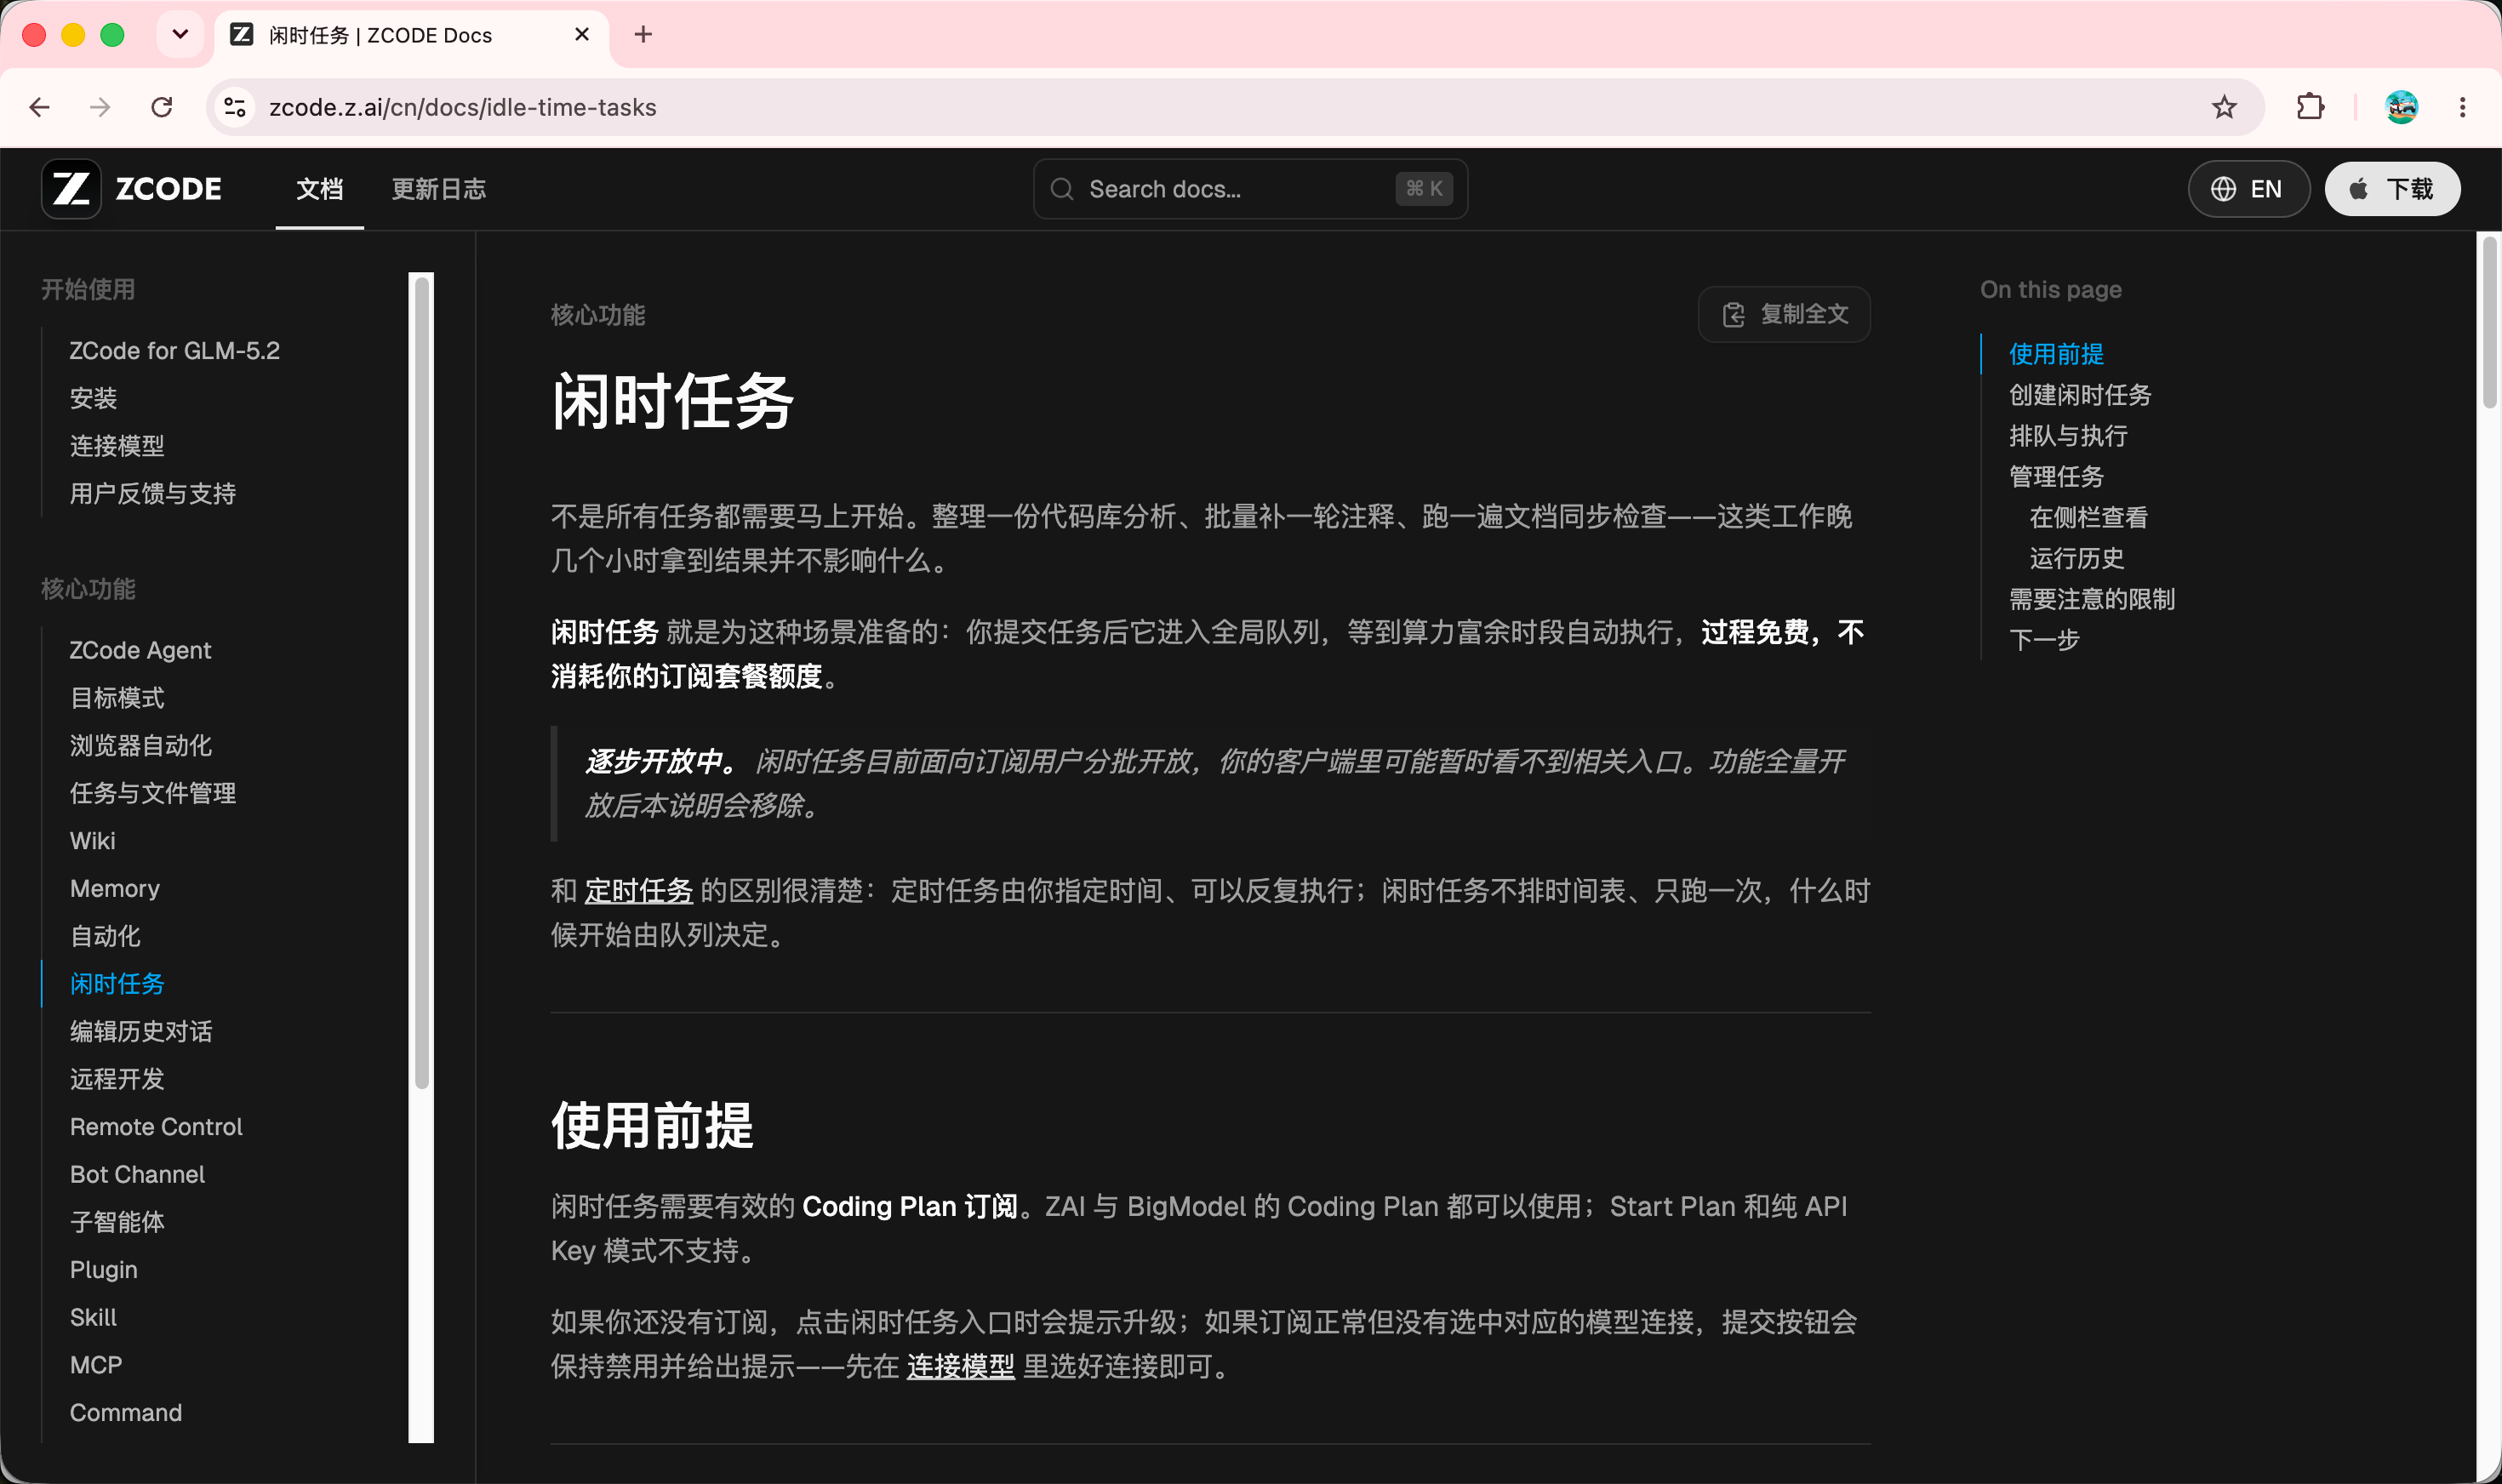
Task: Open the MCP sidebar page
Action: [x=96, y=1366]
